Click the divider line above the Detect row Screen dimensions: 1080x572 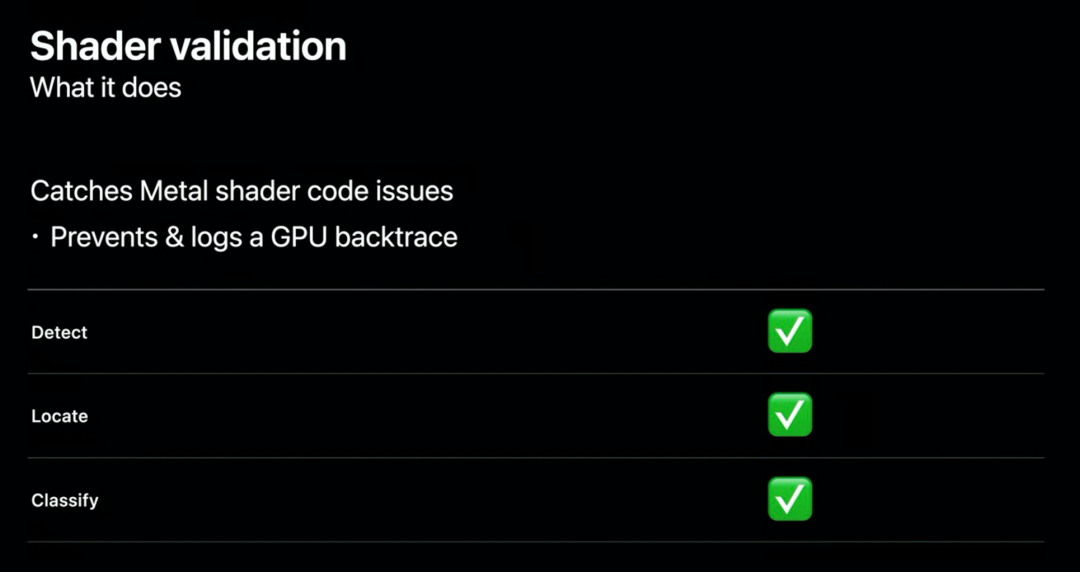tap(536, 290)
